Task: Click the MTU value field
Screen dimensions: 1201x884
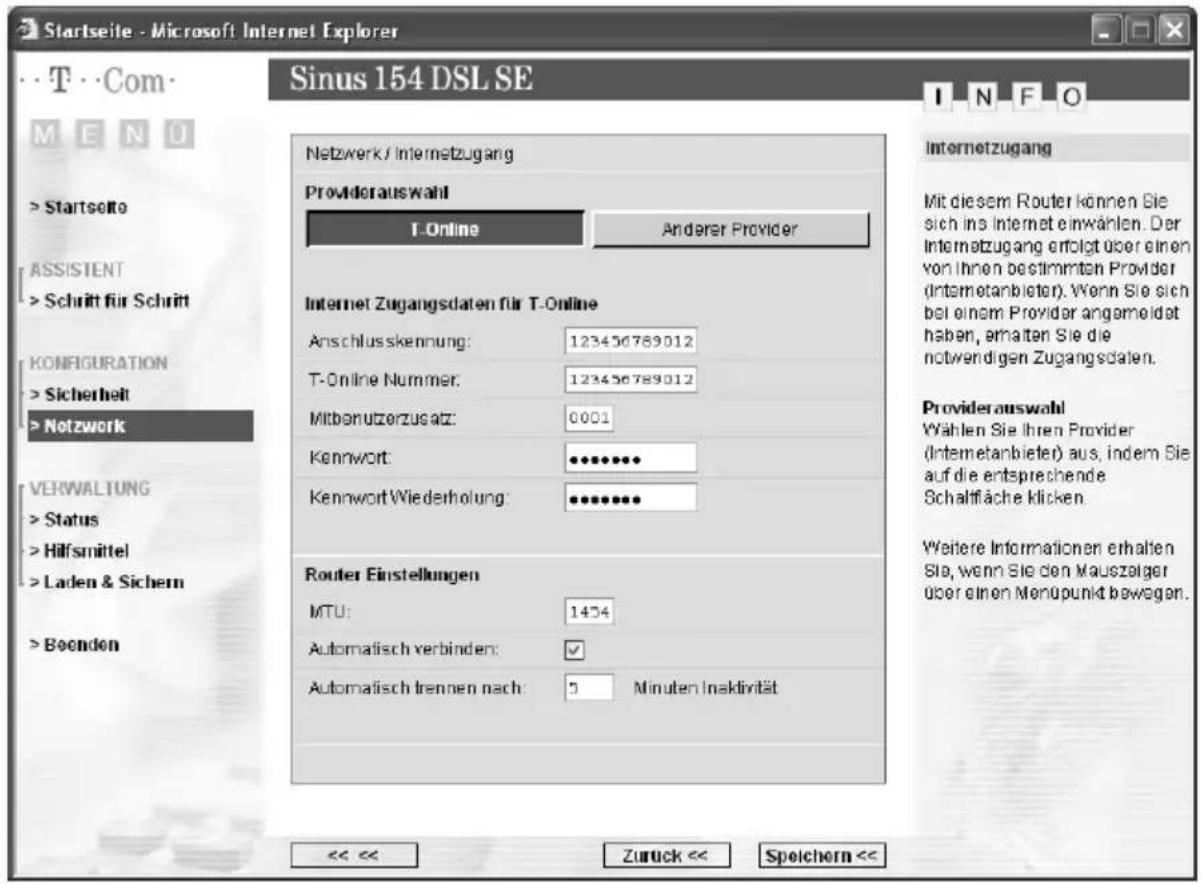Action: tap(589, 611)
